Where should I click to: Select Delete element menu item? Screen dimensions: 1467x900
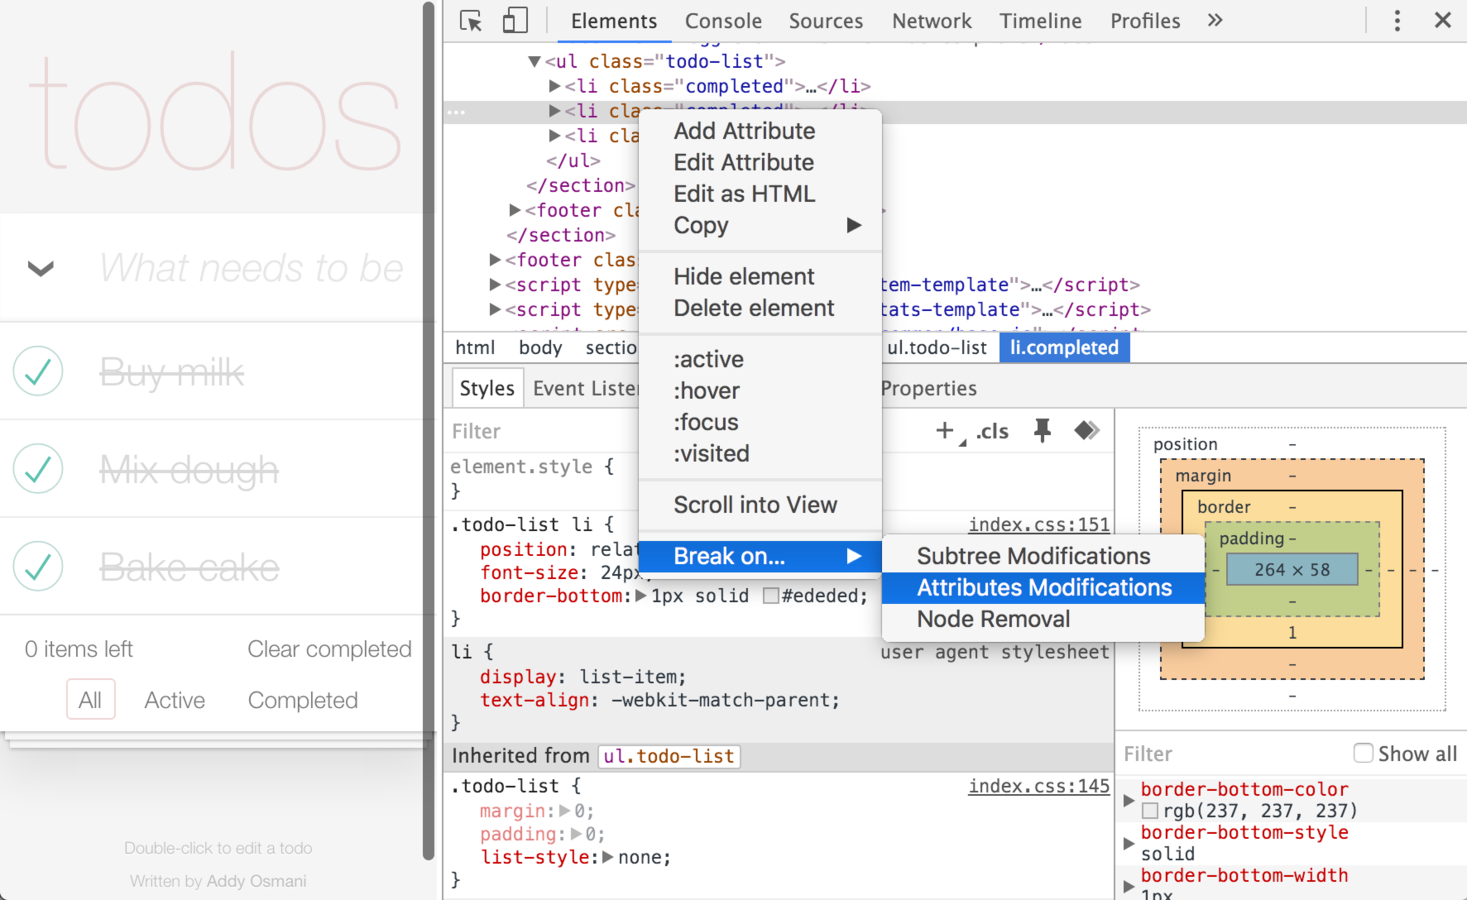coord(760,308)
